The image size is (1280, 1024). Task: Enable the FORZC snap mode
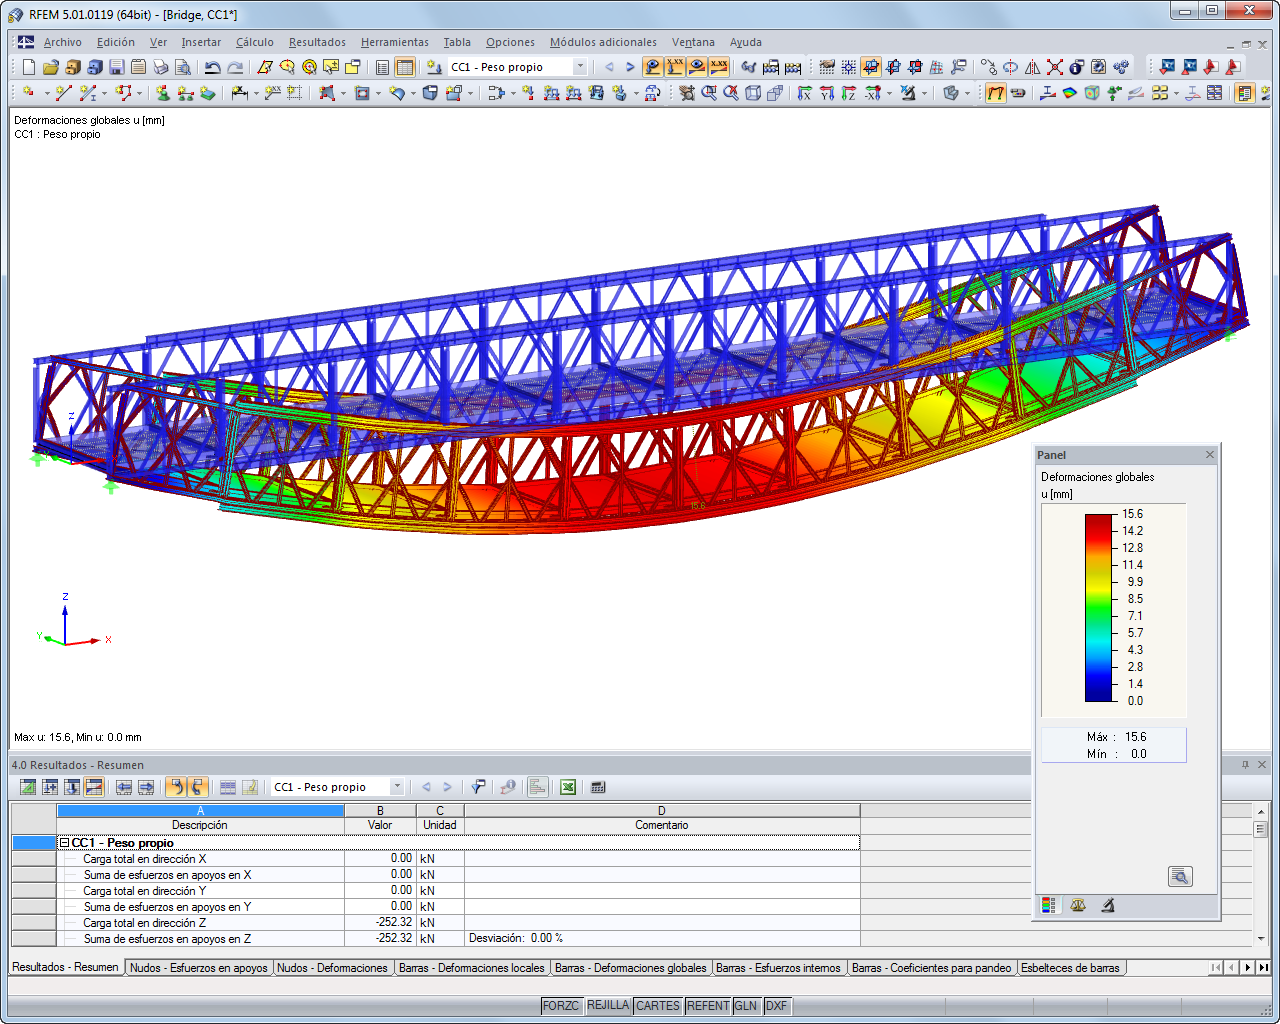(562, 1006)
